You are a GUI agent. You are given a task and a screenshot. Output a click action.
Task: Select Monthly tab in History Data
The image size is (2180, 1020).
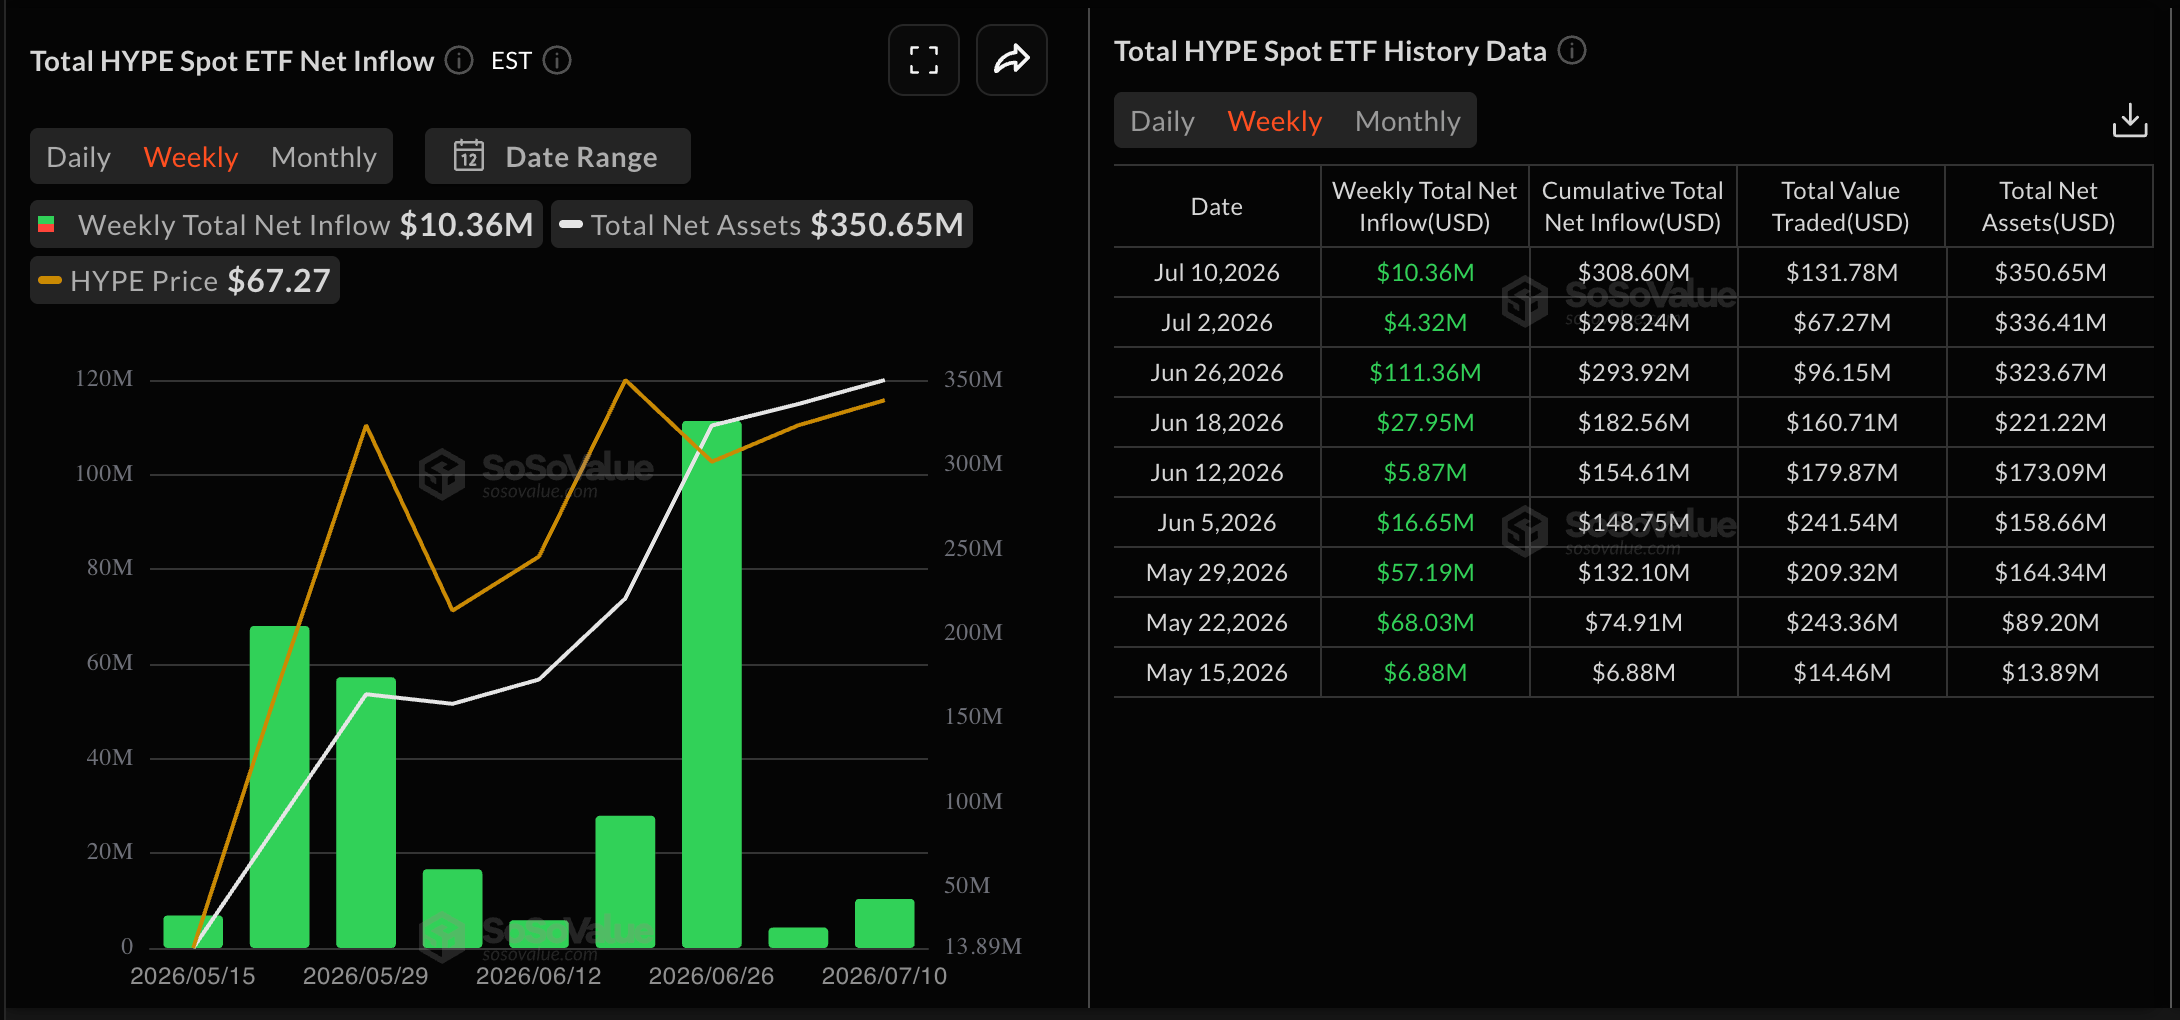click(1408, 121)
